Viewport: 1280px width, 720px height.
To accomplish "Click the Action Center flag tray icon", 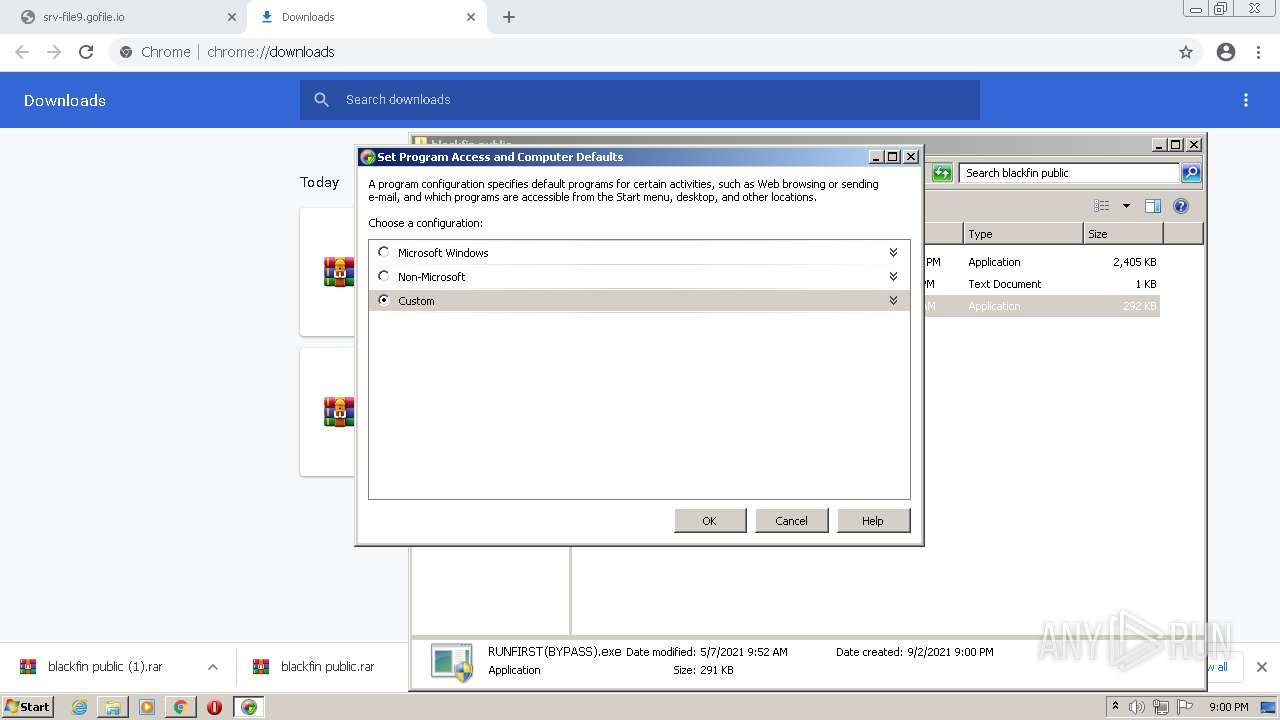I will tap(1185, 707).
